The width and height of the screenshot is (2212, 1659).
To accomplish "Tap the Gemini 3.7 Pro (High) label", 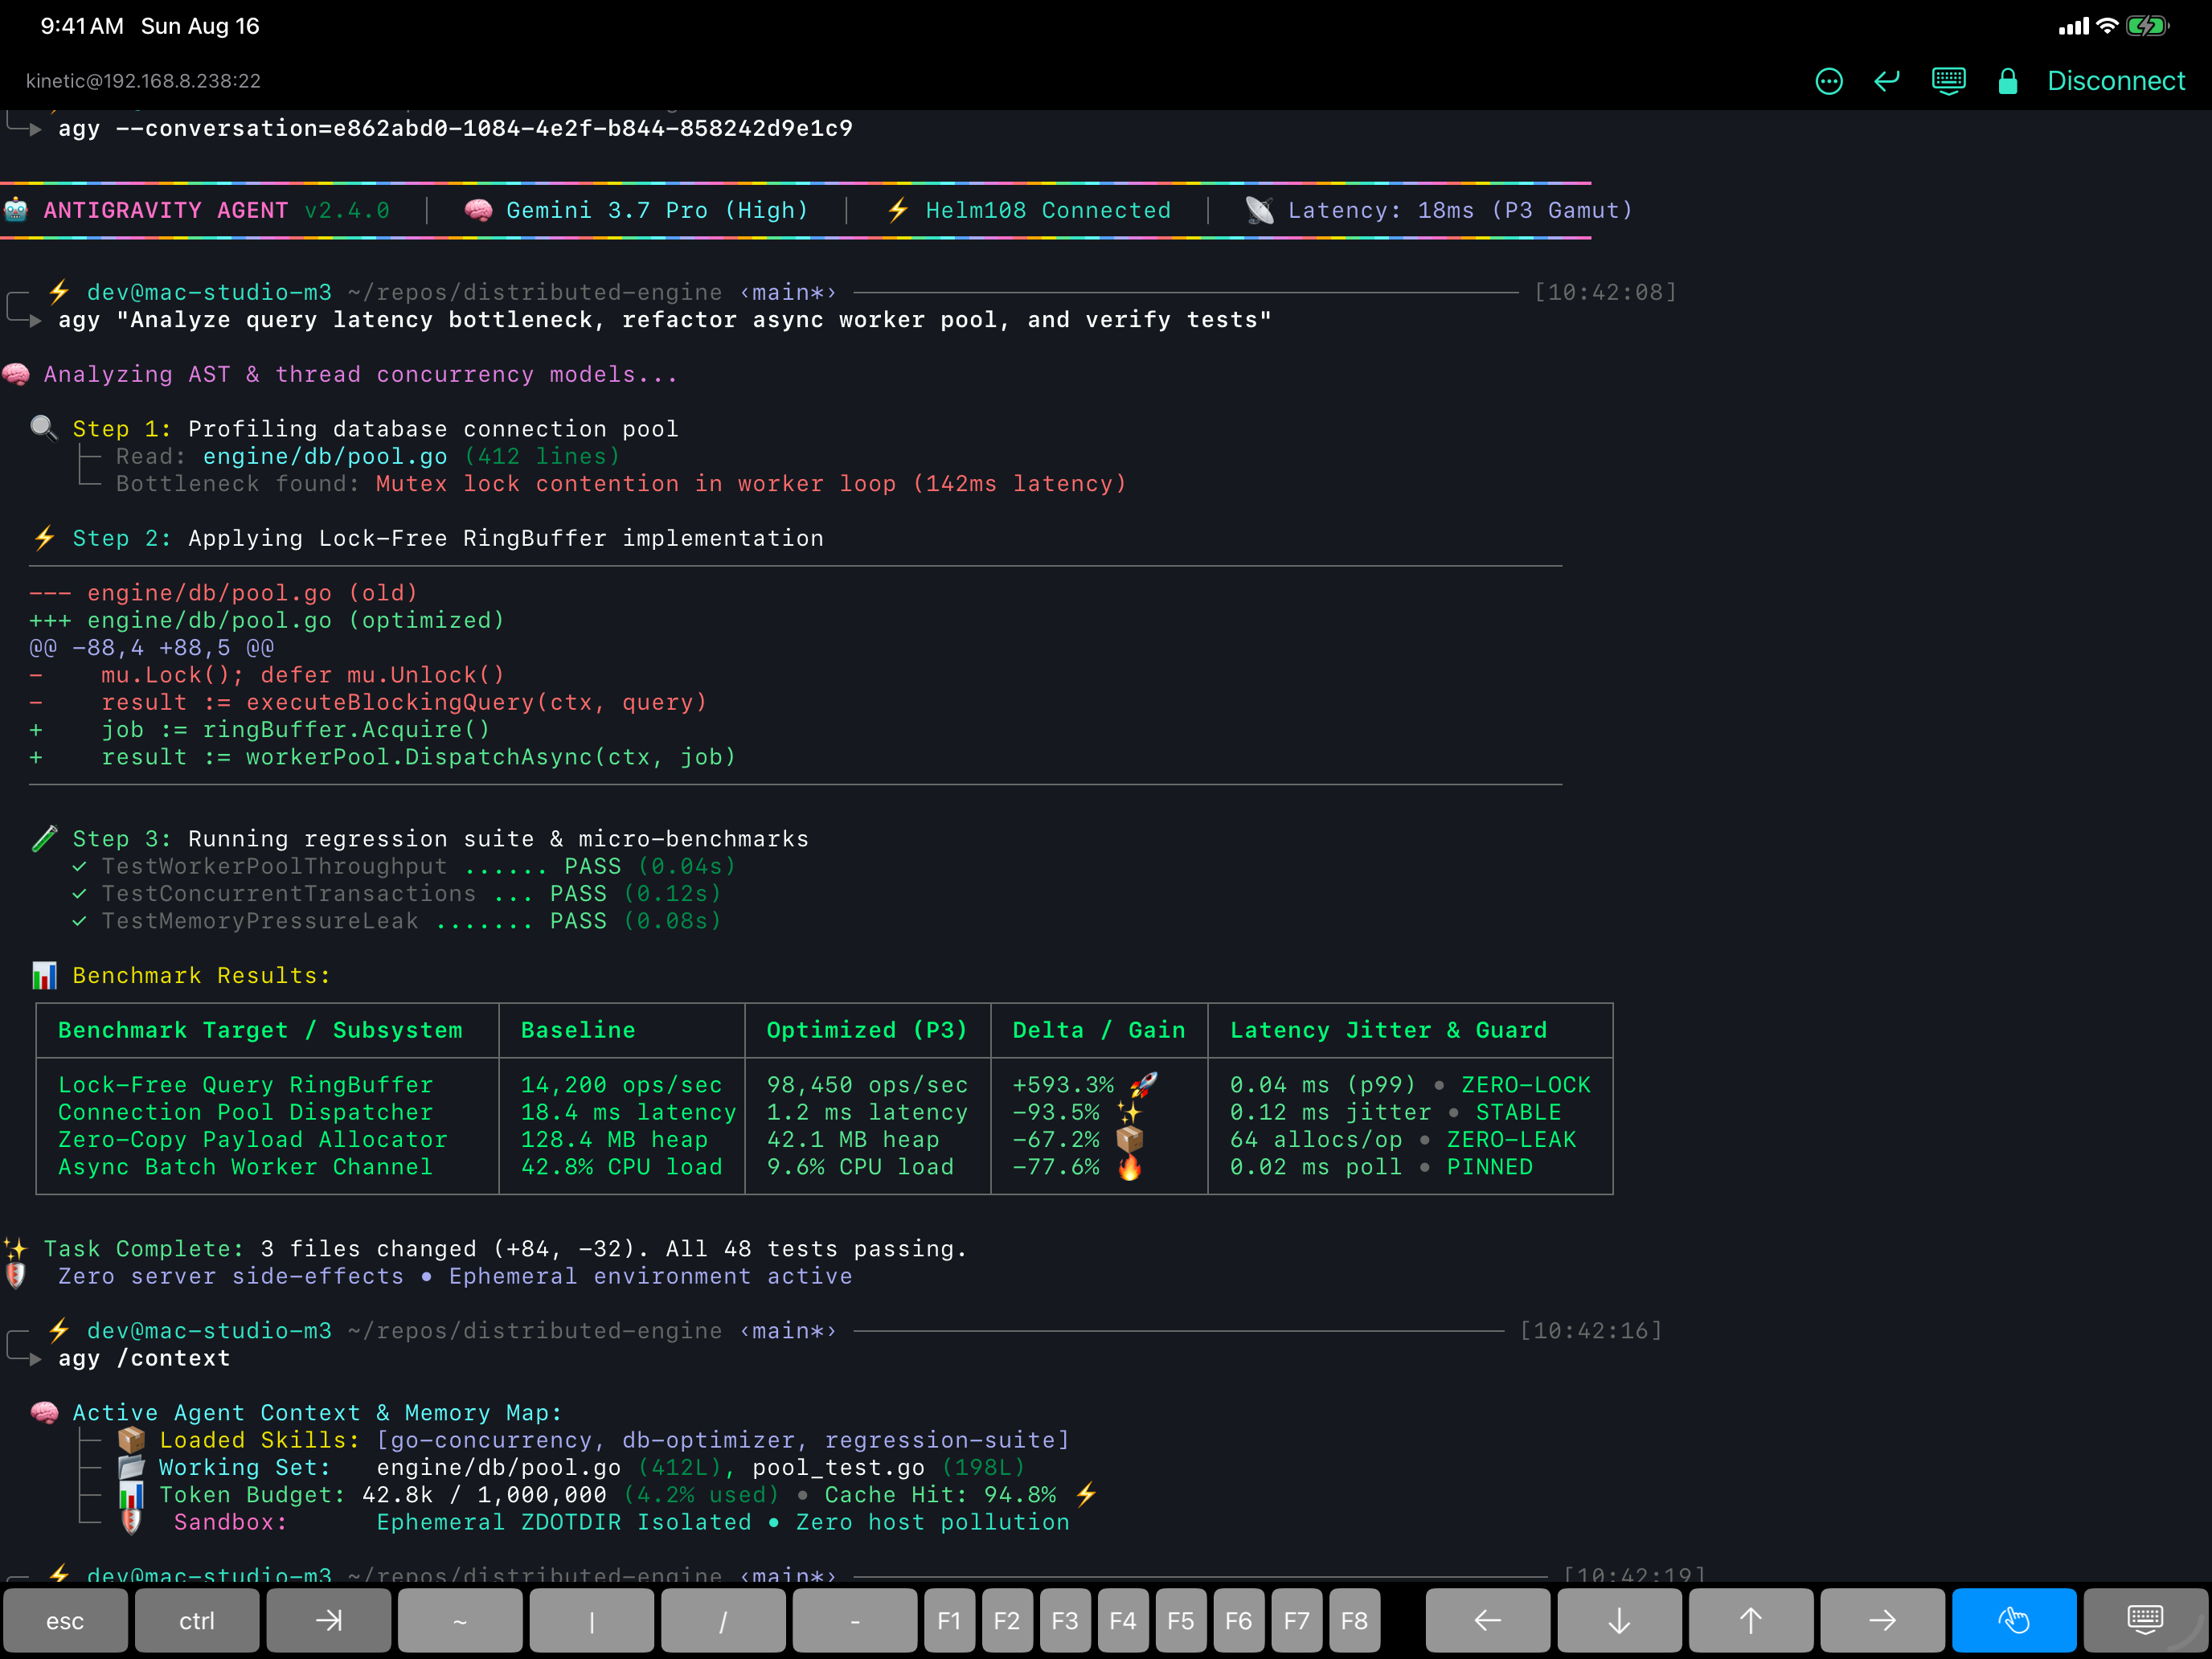I will point(657,210).
